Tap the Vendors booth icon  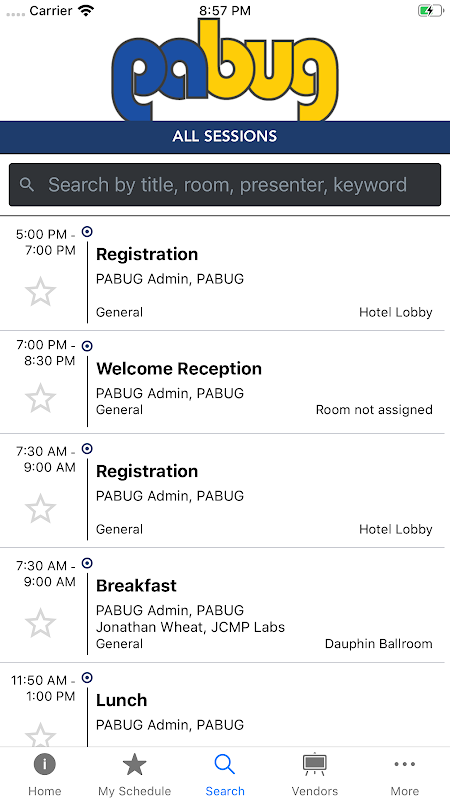pyautogui.click(x=315, y=764)
